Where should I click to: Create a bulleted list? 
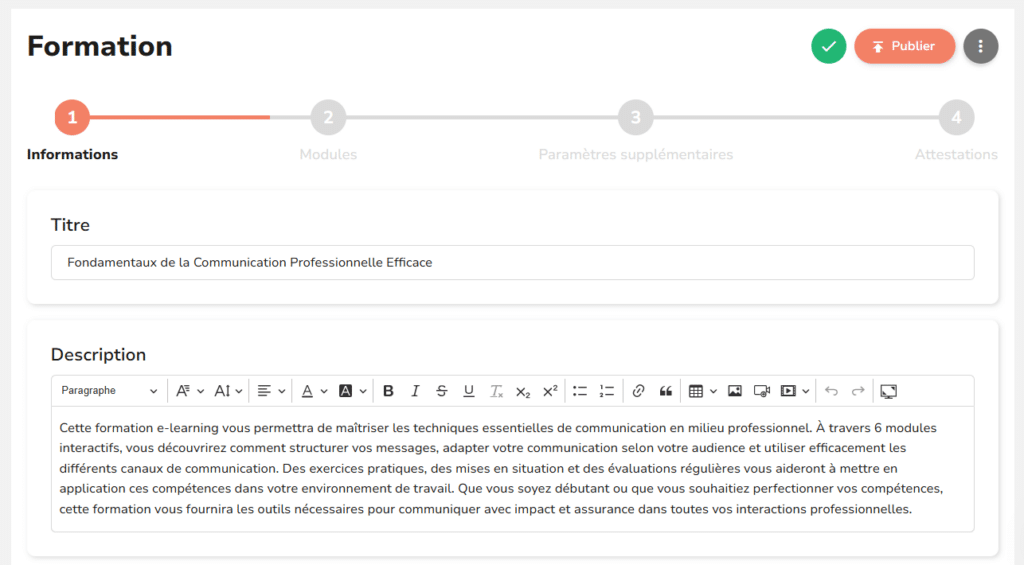click(580, 391)
